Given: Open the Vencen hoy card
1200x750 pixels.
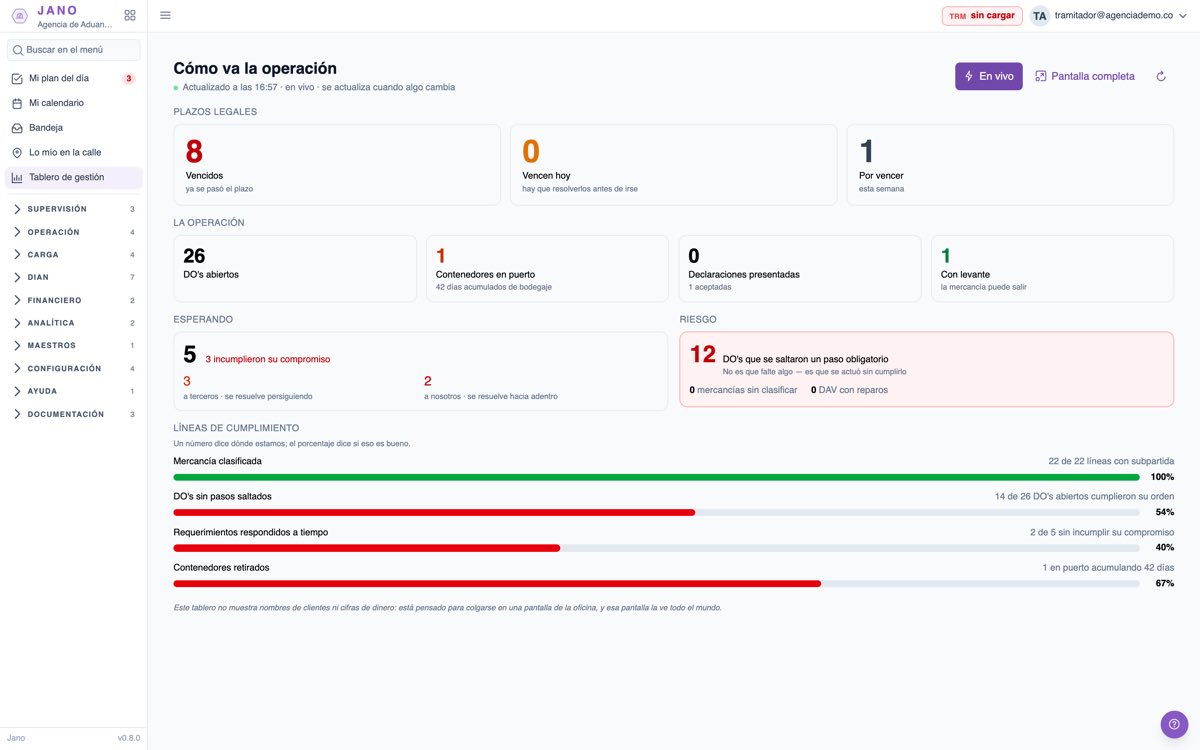Looking at the screenshot, I should point(673,165).
